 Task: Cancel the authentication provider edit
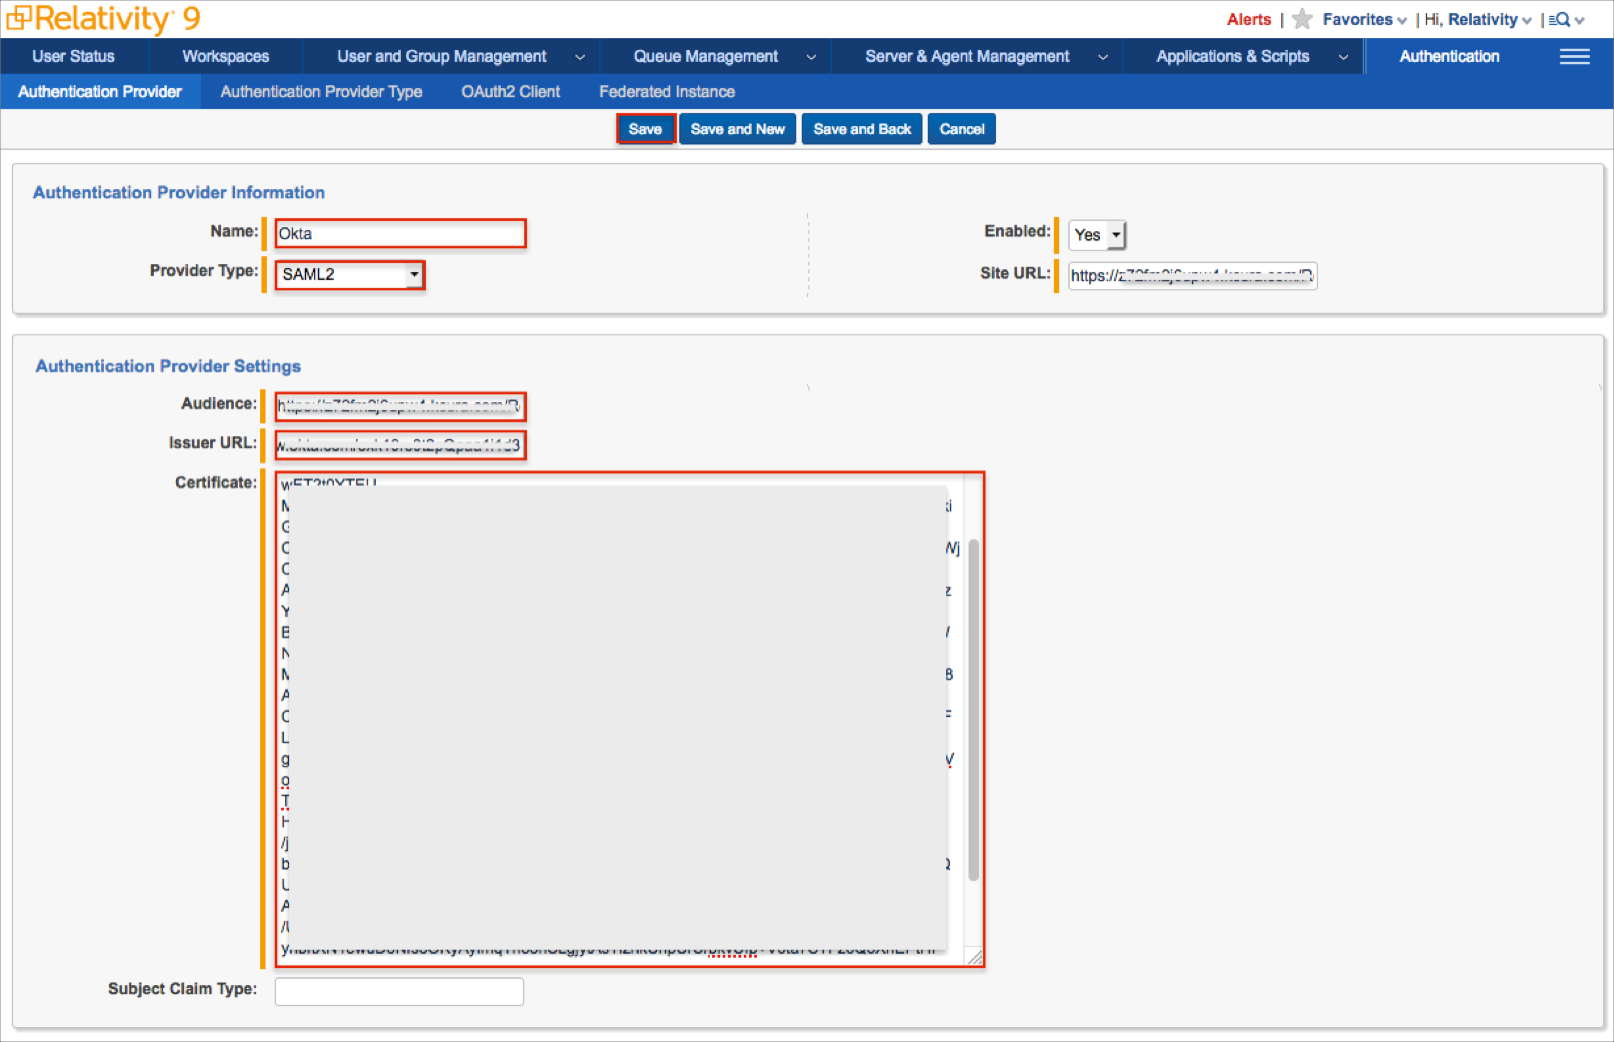pyautogui.click(x=961, y=129)
